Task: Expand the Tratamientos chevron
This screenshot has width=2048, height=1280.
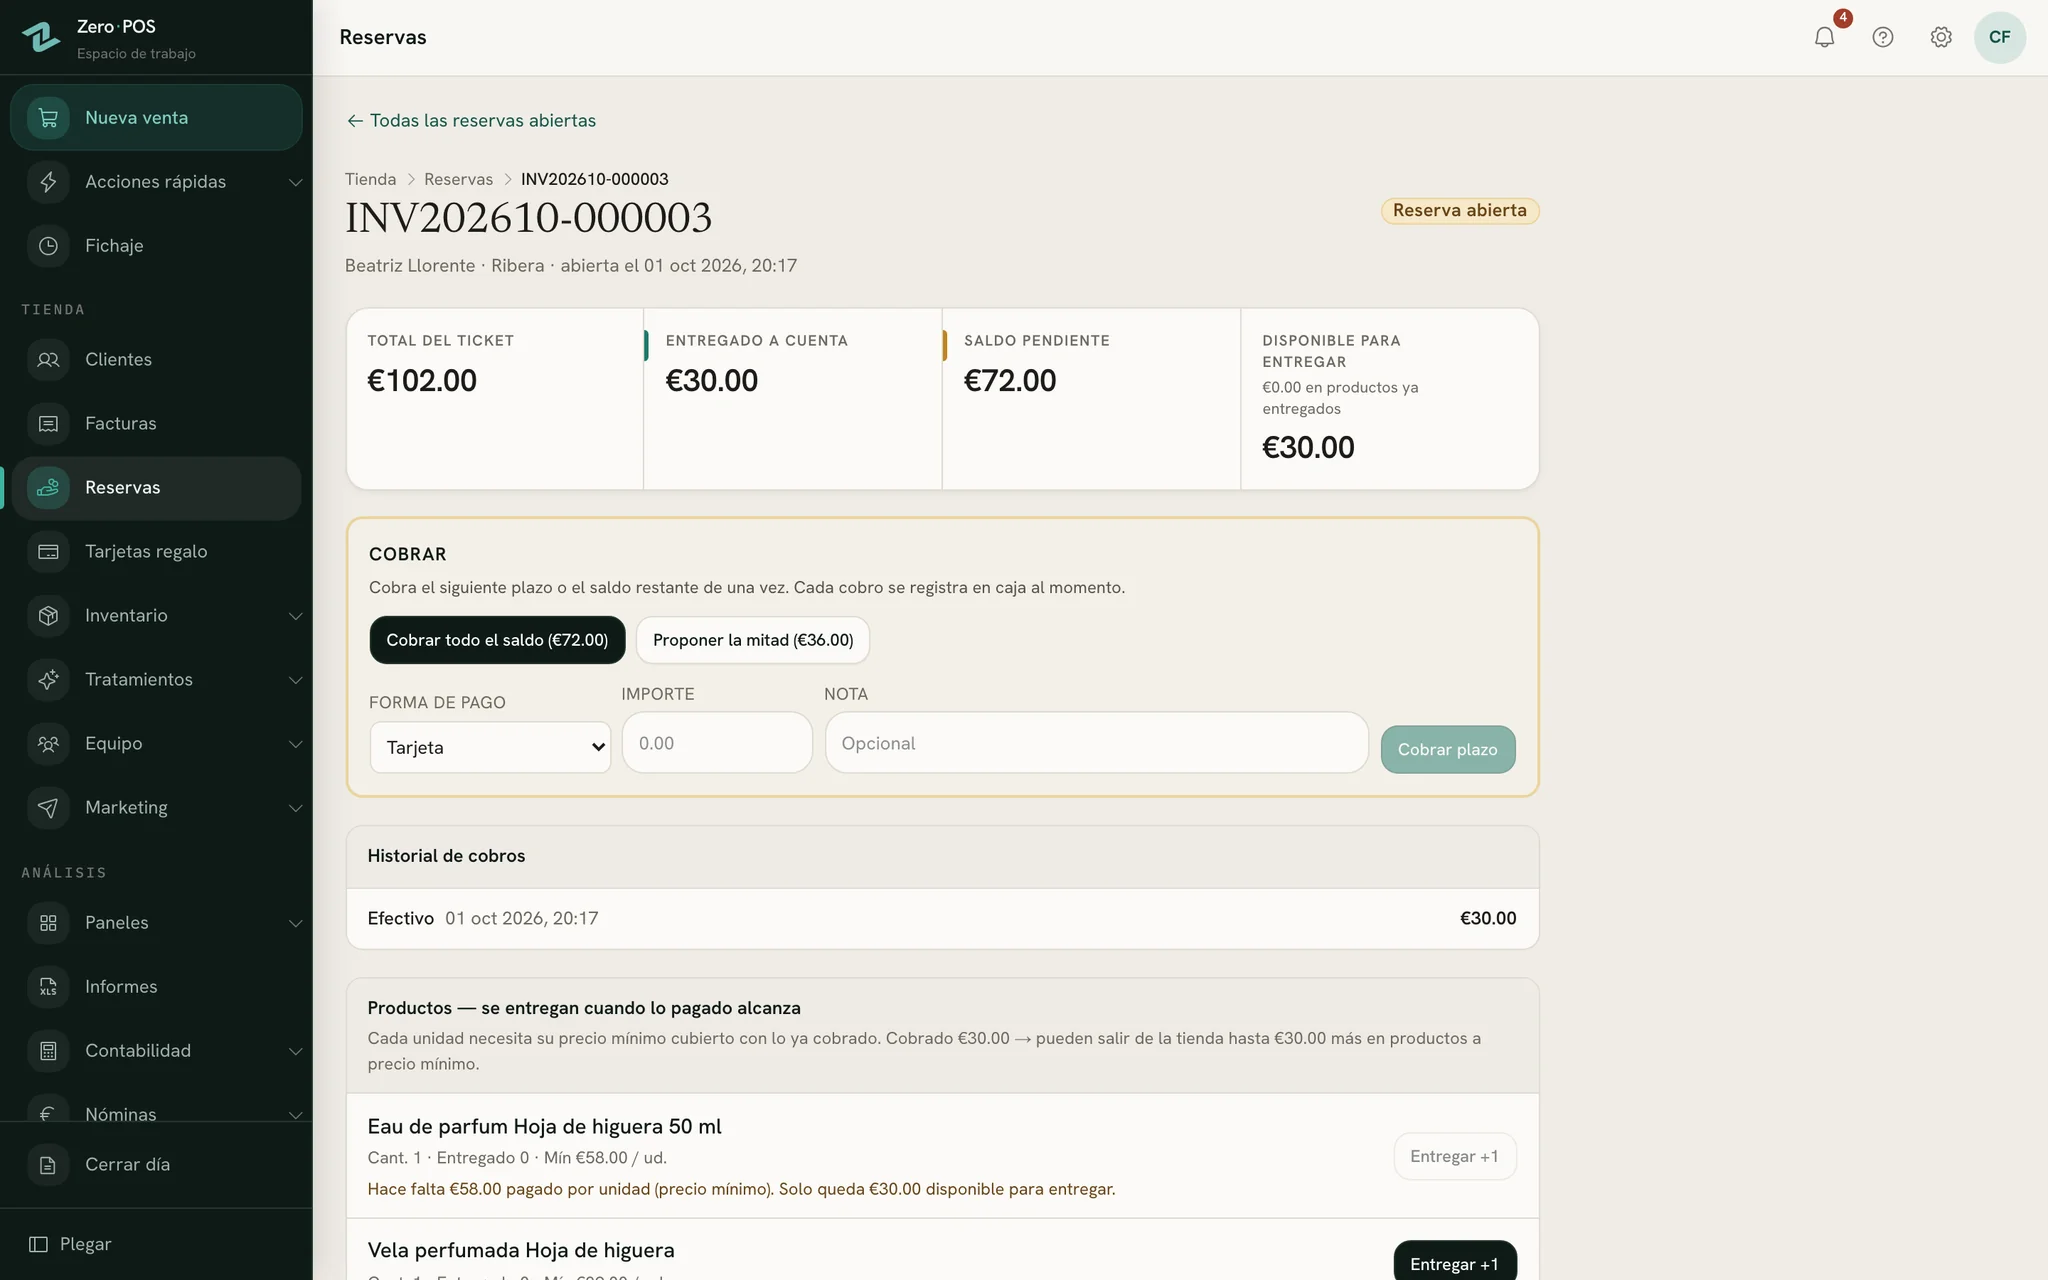Action: click(295, 680)
